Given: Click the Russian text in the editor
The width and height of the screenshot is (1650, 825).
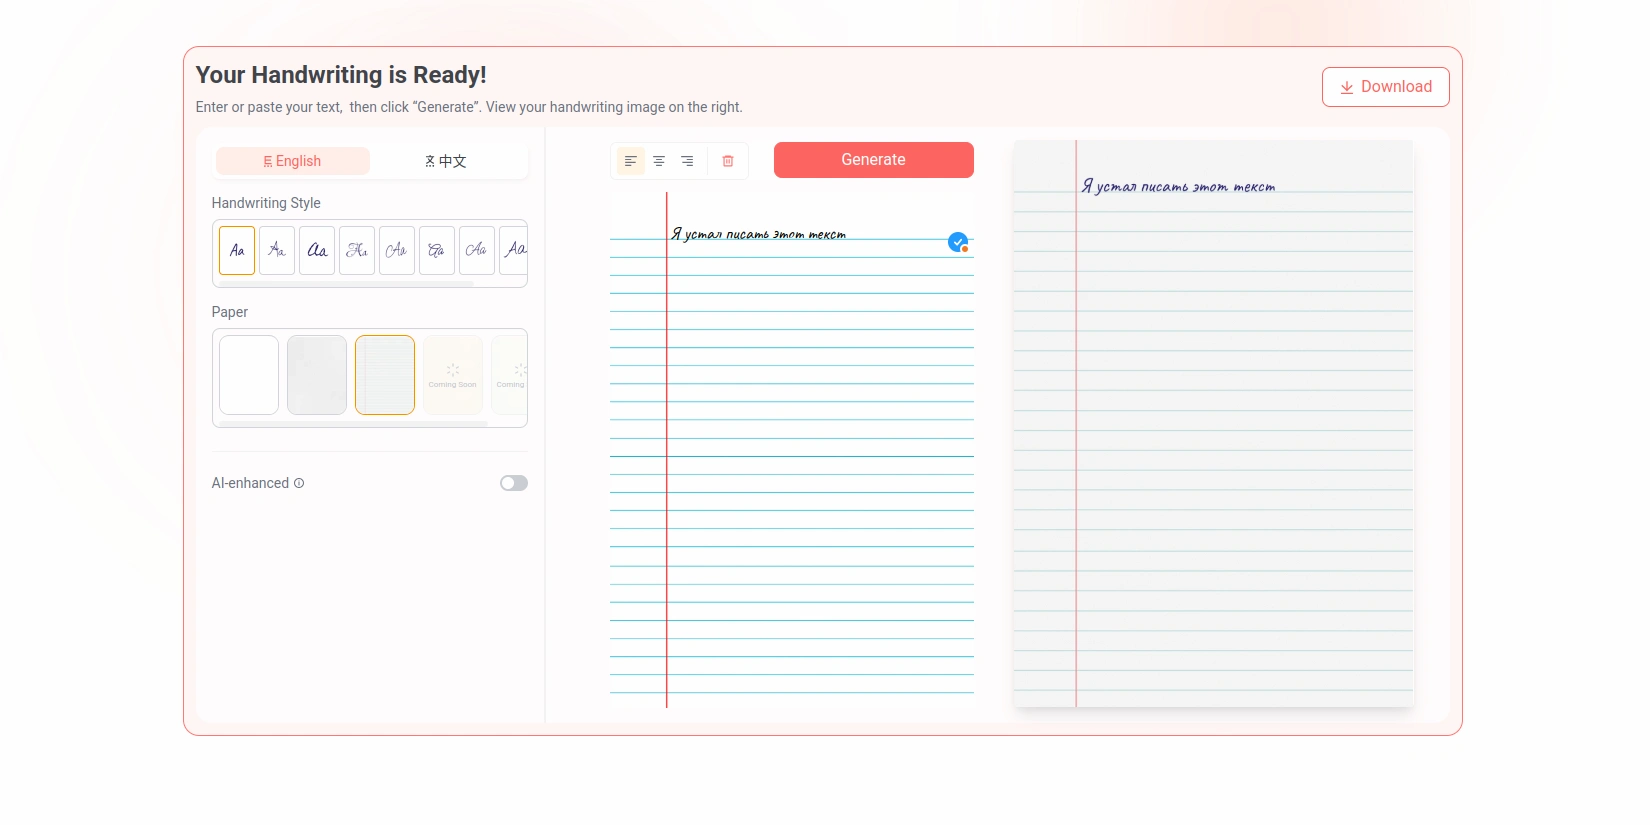Looking at the screenshot, I should click(758, 234).
